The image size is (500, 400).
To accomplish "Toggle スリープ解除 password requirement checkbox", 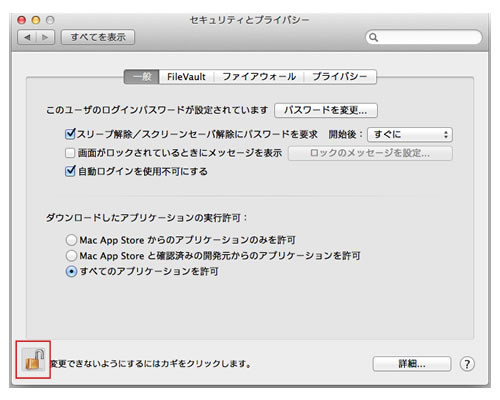I will [70, 134].
